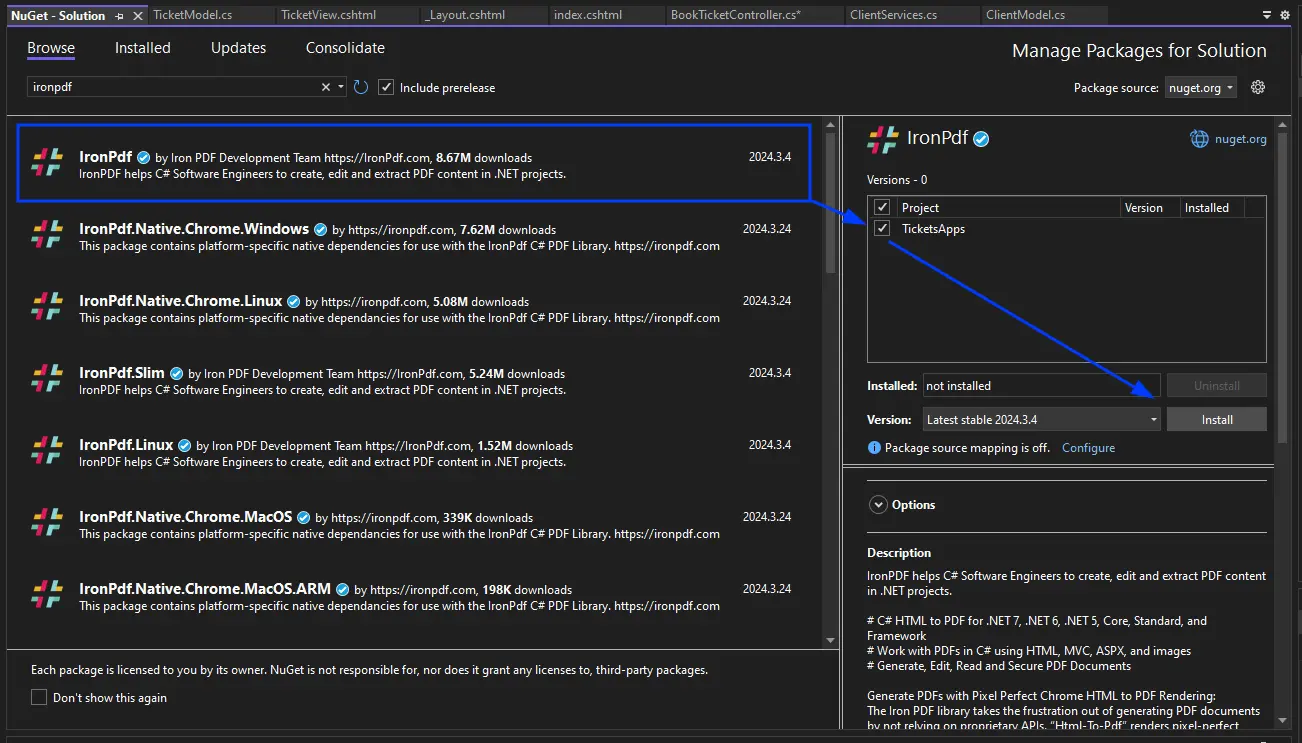The width and height of the screenshot is (1302, 743).
Task: Click the IronPdf.Linux package logo
Action: 47,451
